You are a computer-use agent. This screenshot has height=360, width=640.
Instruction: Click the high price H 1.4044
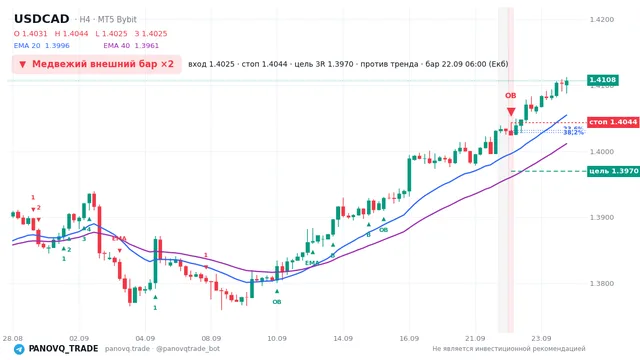click(71, 33)
